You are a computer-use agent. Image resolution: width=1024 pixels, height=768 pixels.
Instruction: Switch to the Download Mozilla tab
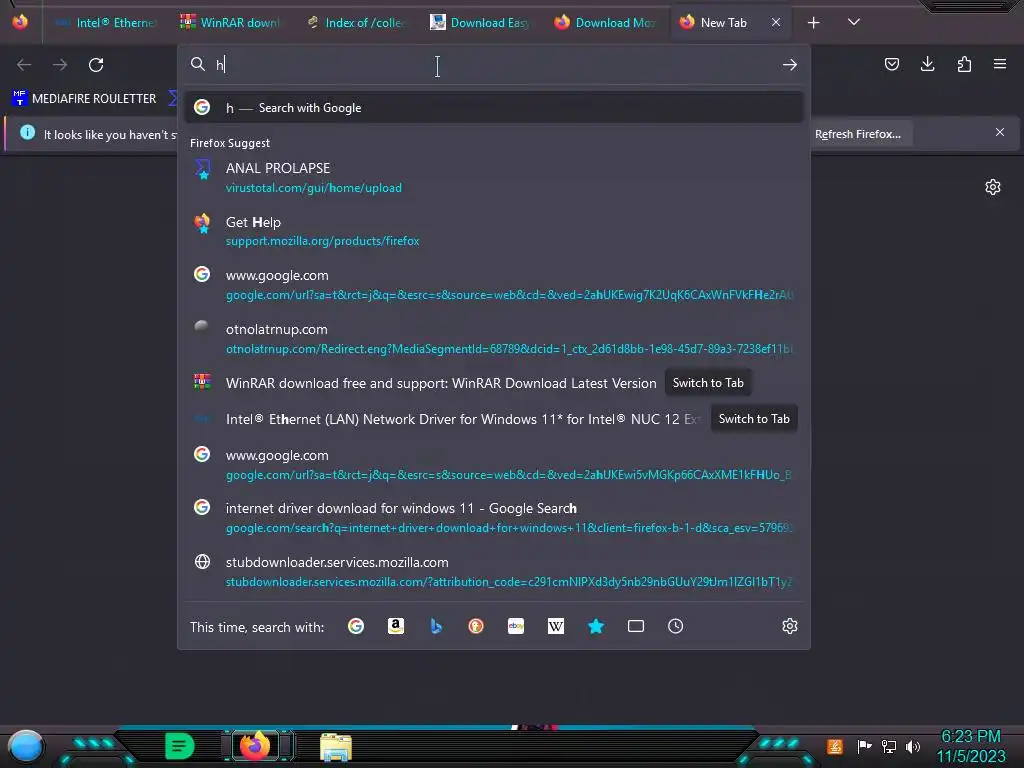[x=605, y=23]
